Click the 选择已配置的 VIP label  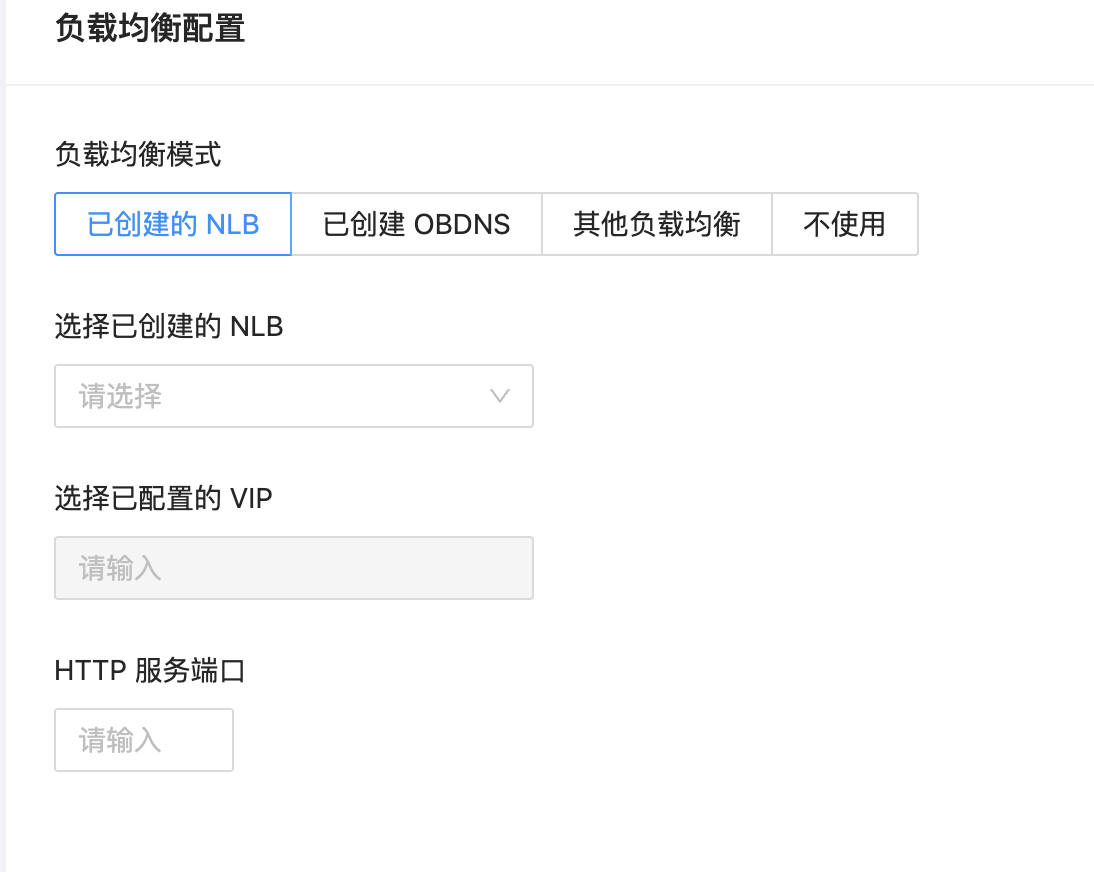(x=163, y=498)
